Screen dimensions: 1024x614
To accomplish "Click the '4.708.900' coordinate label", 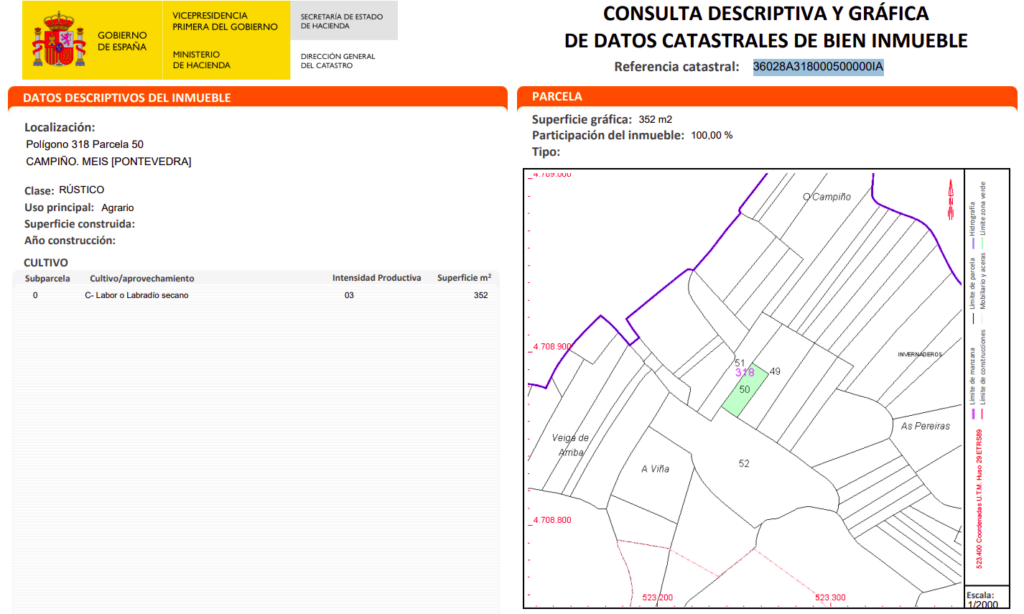I will (x=552, y=346).
